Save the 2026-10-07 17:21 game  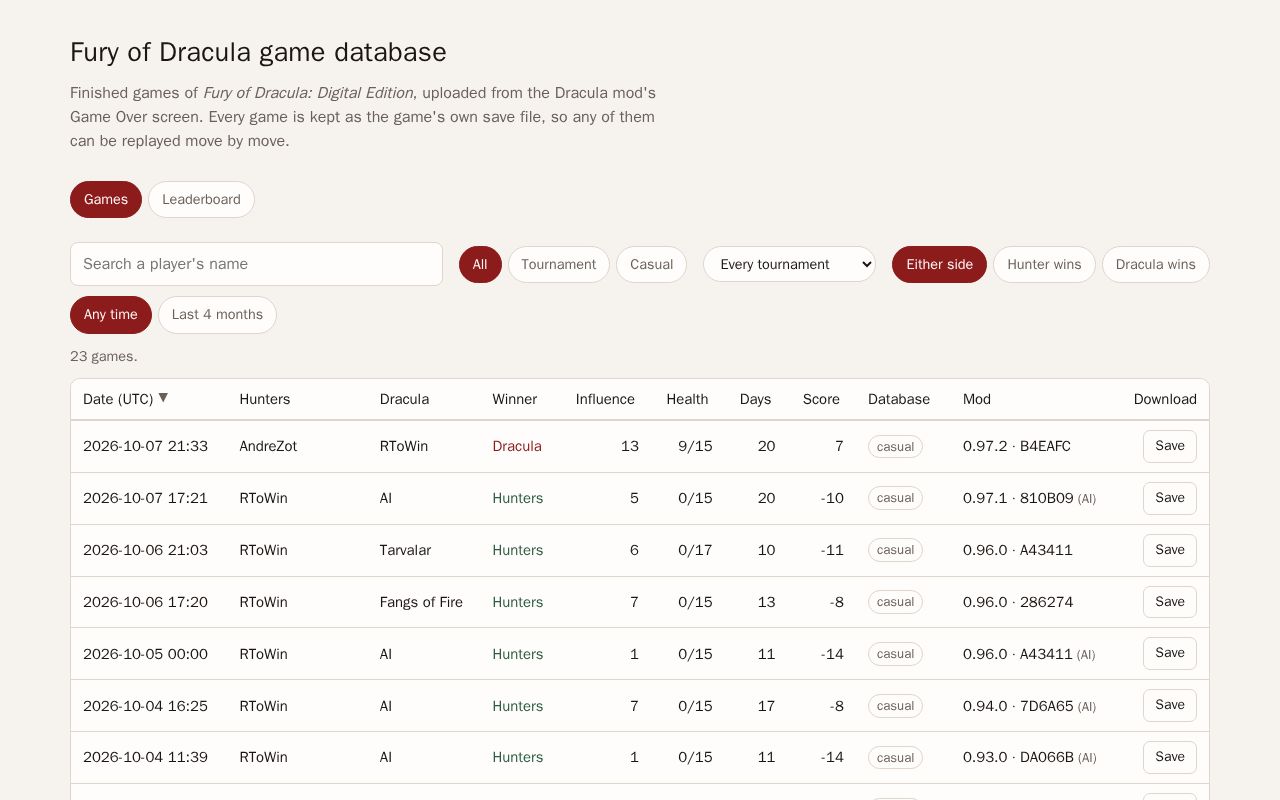point(1169,498)
